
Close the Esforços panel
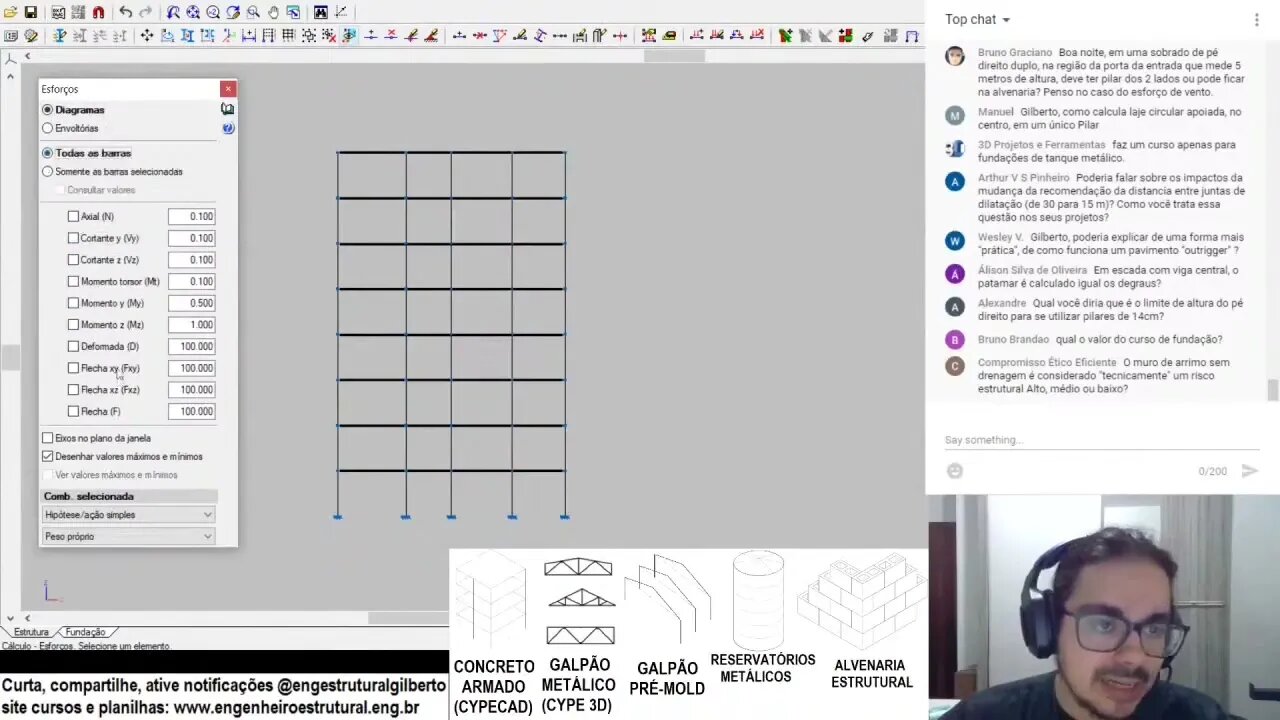click(x=228, y=89)
